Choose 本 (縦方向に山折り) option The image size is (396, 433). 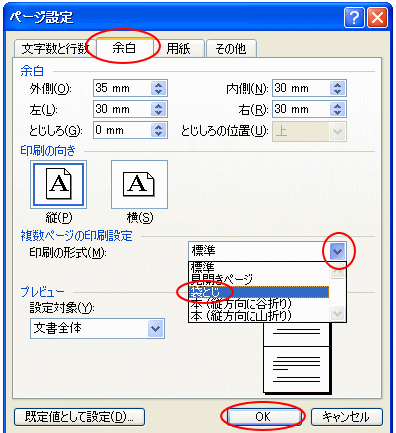point(259,316)
